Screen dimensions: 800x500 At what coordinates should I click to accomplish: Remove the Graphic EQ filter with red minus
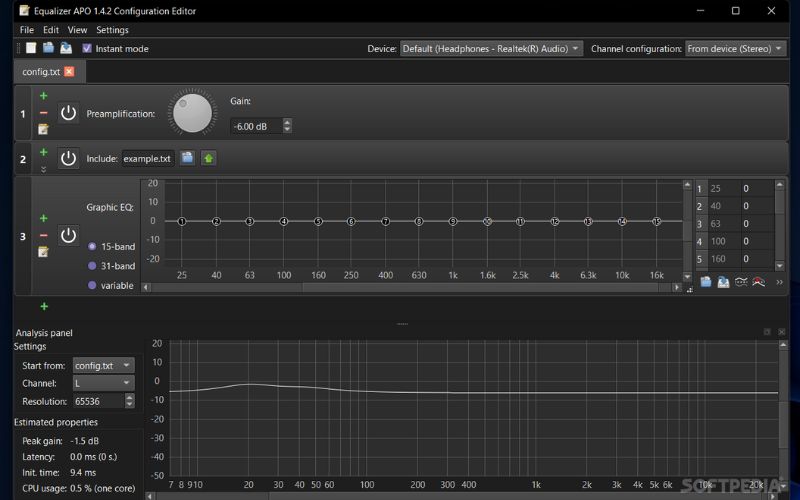[44, 235]
